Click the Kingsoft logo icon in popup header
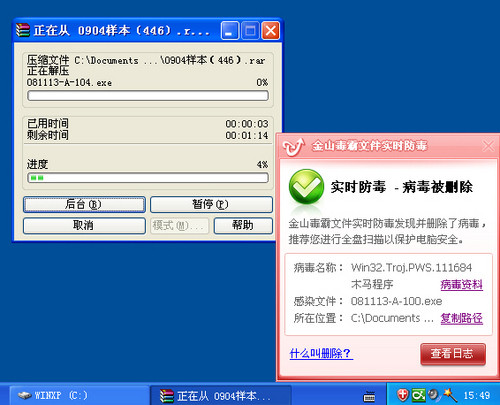500x405 pixels. (x=294, y=147)
